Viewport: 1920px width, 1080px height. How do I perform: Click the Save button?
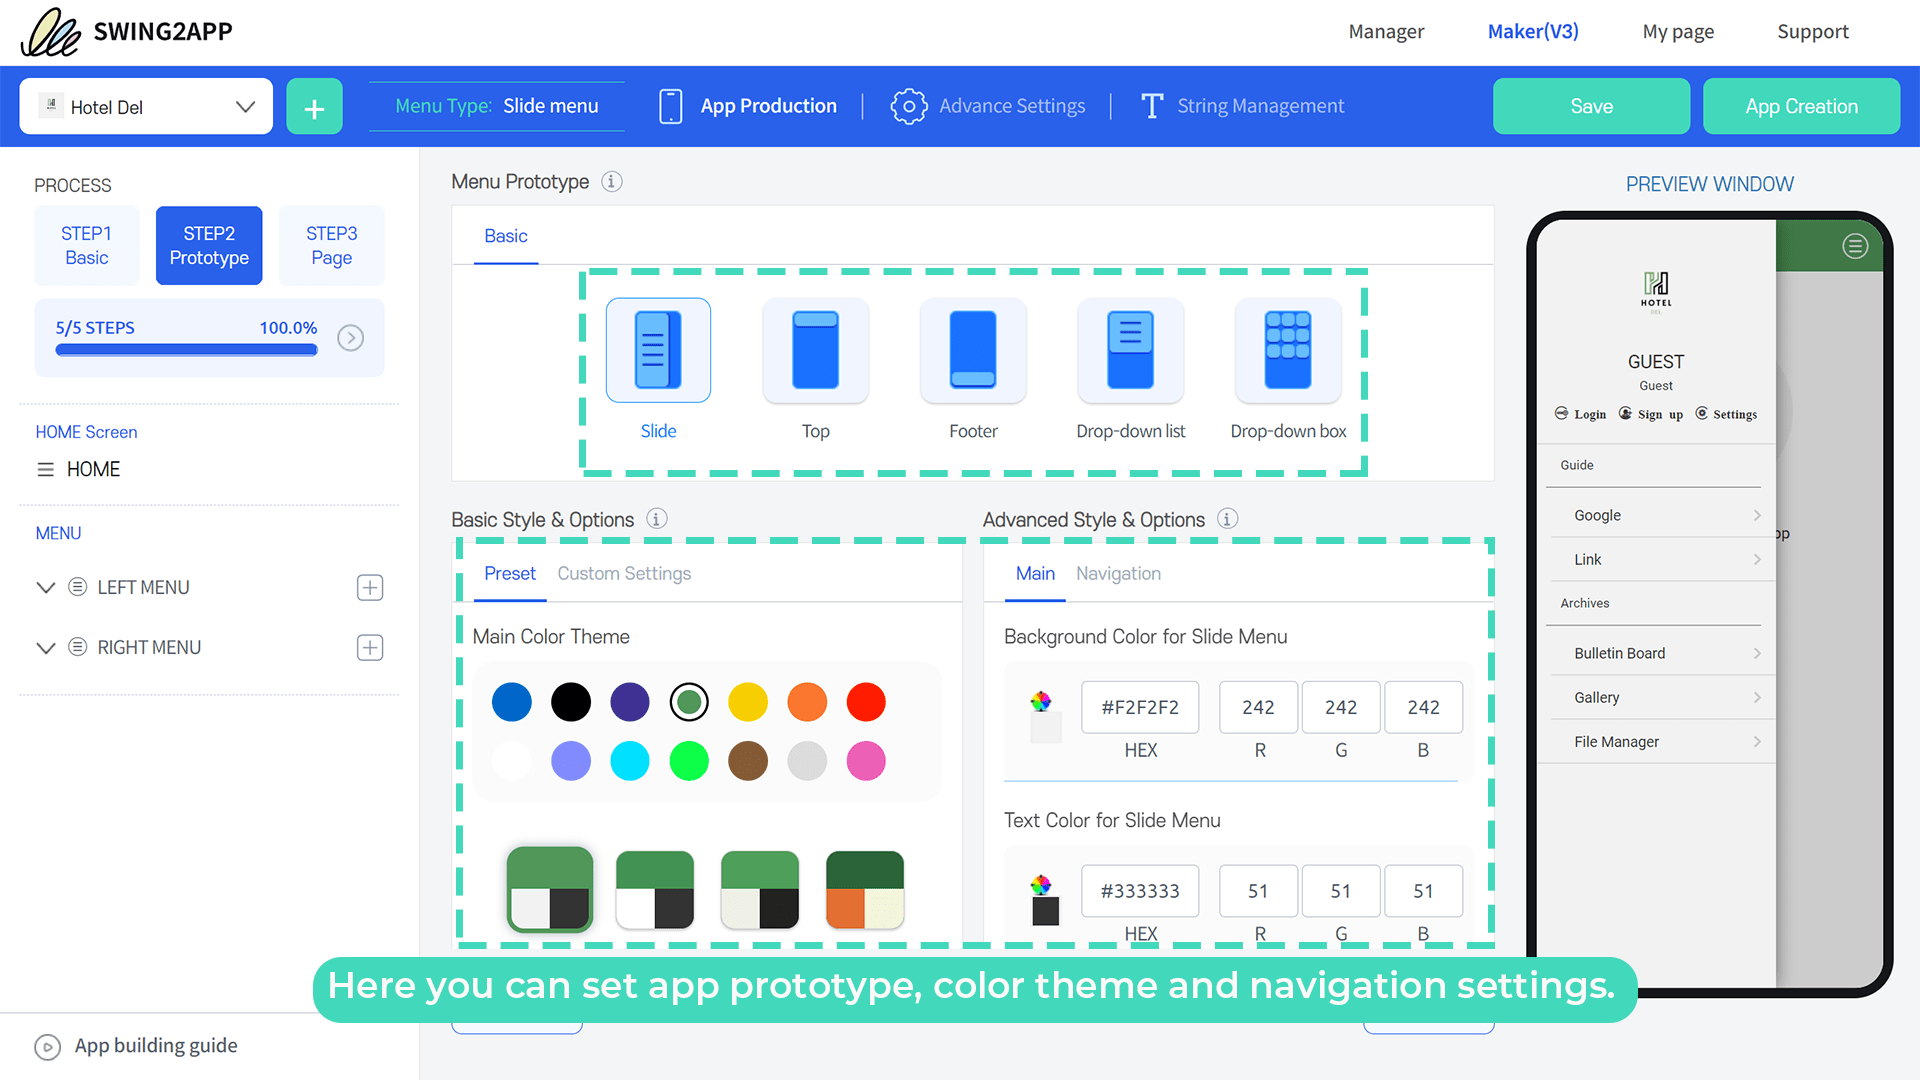pos(1591,106)
